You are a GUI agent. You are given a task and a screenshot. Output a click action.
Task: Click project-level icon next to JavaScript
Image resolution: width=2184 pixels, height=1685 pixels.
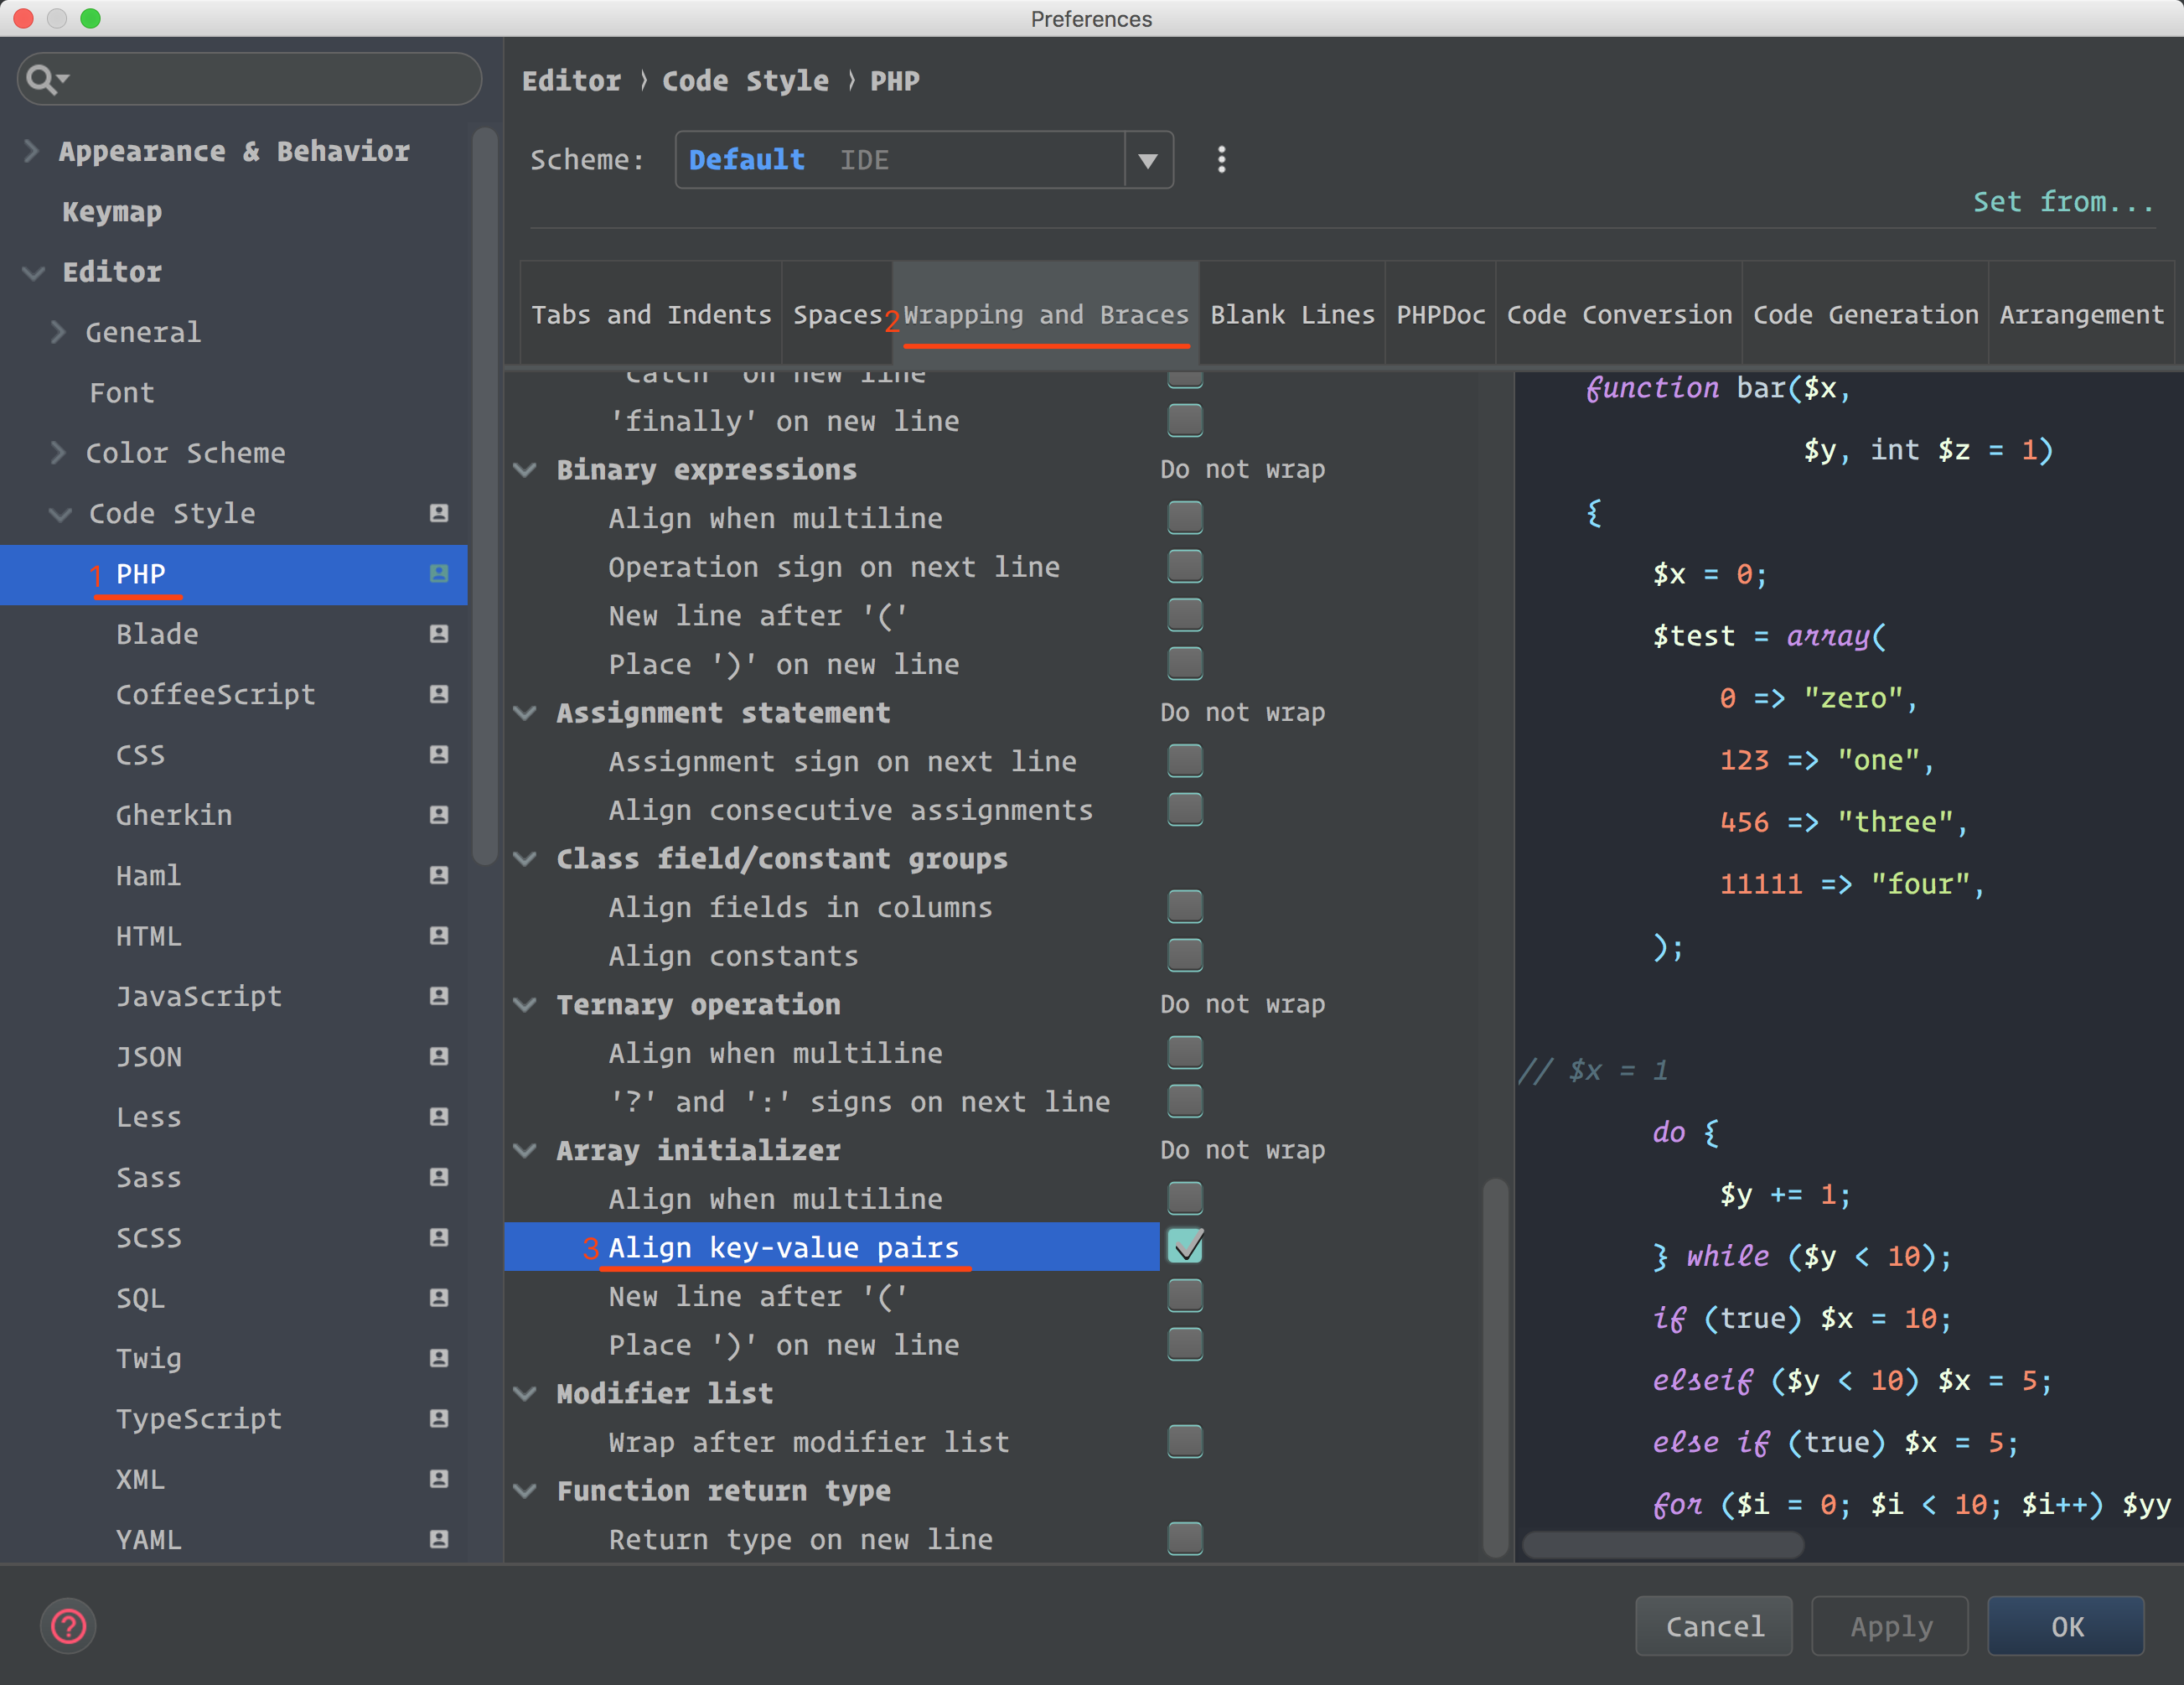[438, 996]
